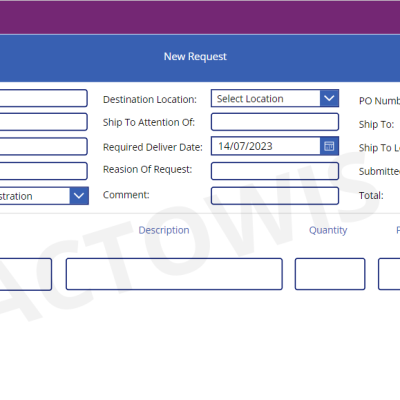Screen dimensions: 400x400
Task: Click the Description item input box
Action: click(x=174, y=274)
